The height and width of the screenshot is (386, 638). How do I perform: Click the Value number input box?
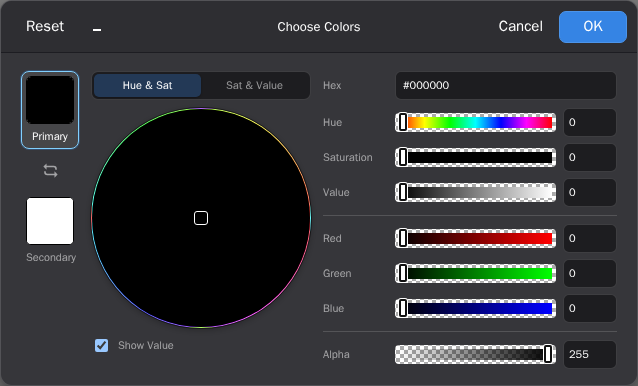click(x=590, y=192)
